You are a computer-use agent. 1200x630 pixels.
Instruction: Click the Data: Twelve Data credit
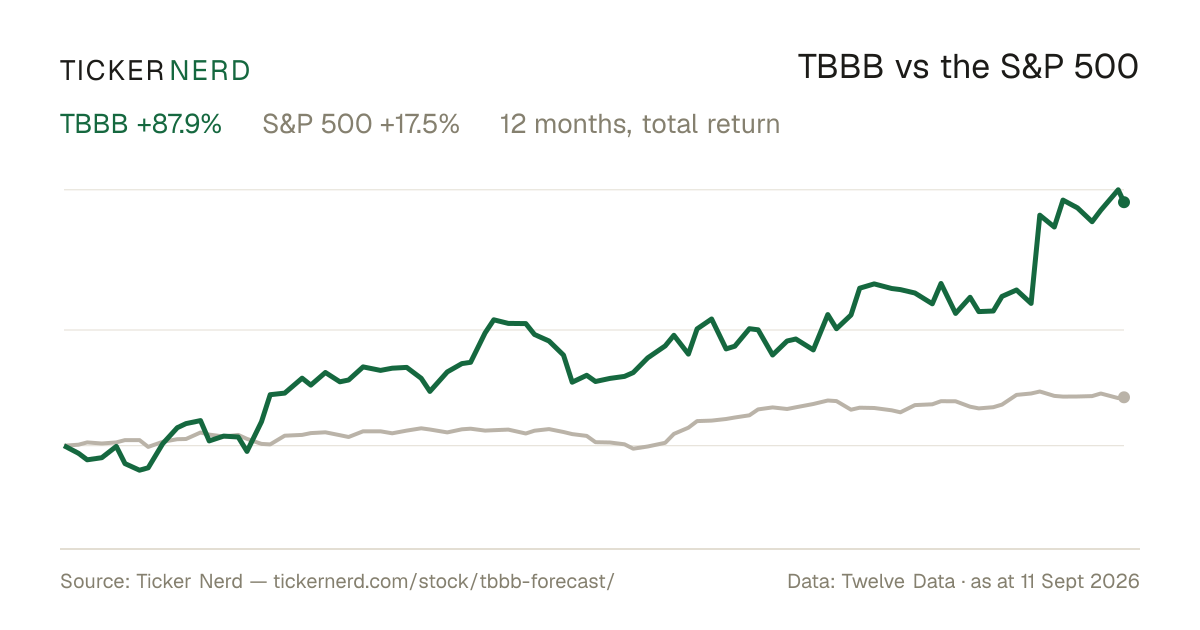[x=858, y=581]
